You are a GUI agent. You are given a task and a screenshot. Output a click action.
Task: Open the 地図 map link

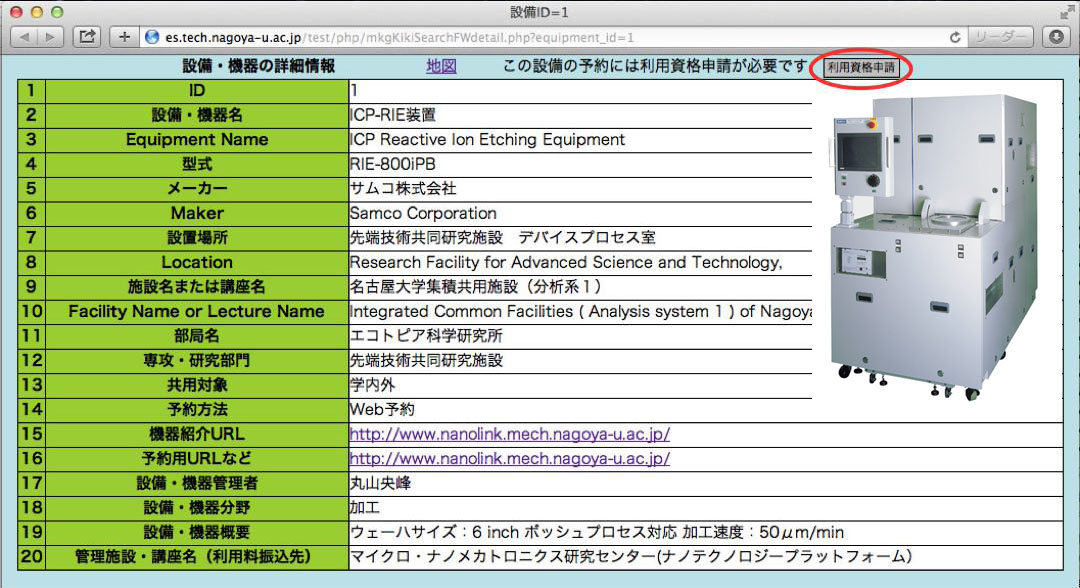pos(441,66)
